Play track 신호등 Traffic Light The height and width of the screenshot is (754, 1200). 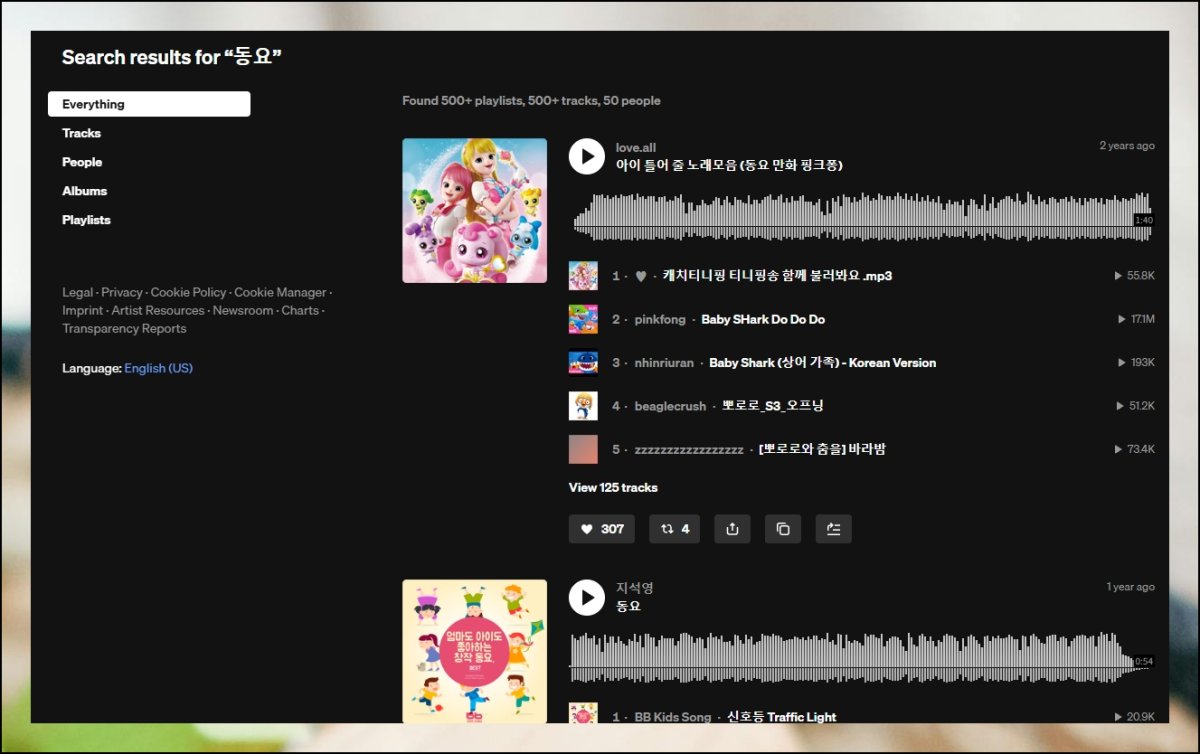(782, 717)
